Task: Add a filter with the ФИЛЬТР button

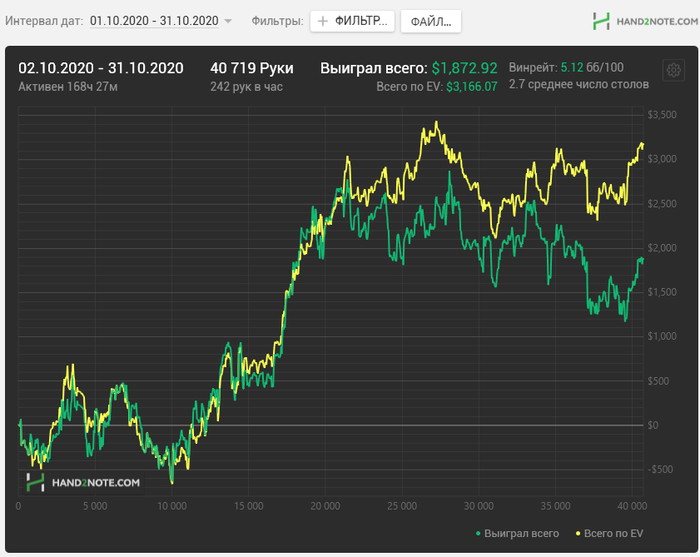Action: tap(352, 21)
